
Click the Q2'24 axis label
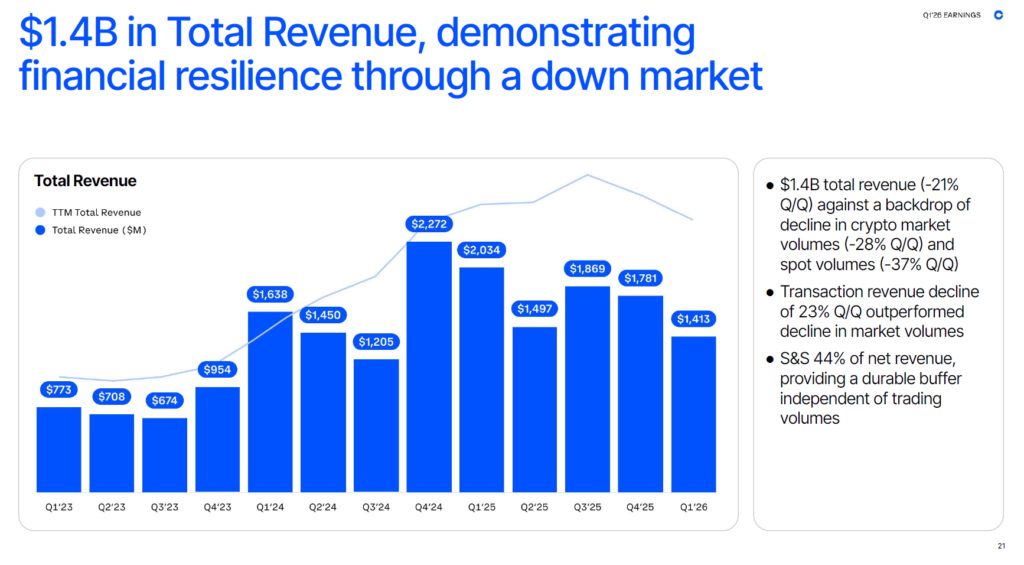pos(323,507)
